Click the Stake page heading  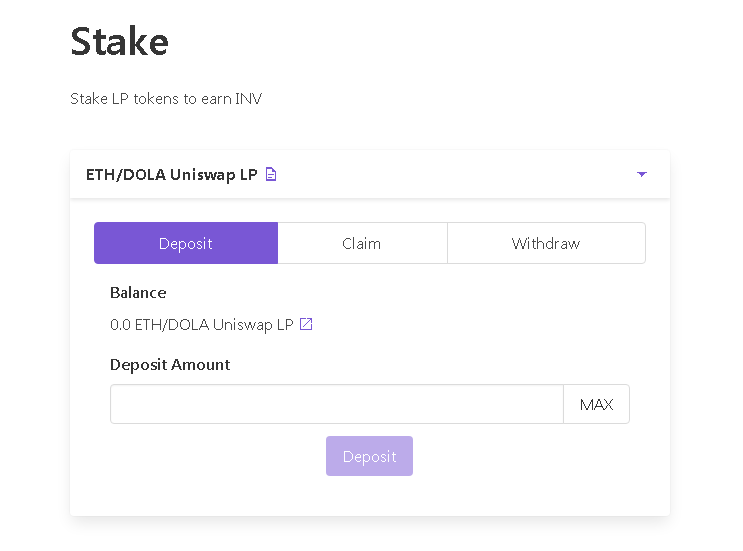click(119, 42)
